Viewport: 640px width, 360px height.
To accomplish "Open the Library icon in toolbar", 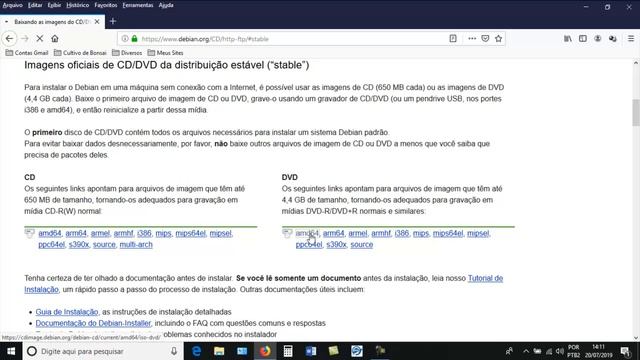I will pyautogui.click(x=568, y=39).
